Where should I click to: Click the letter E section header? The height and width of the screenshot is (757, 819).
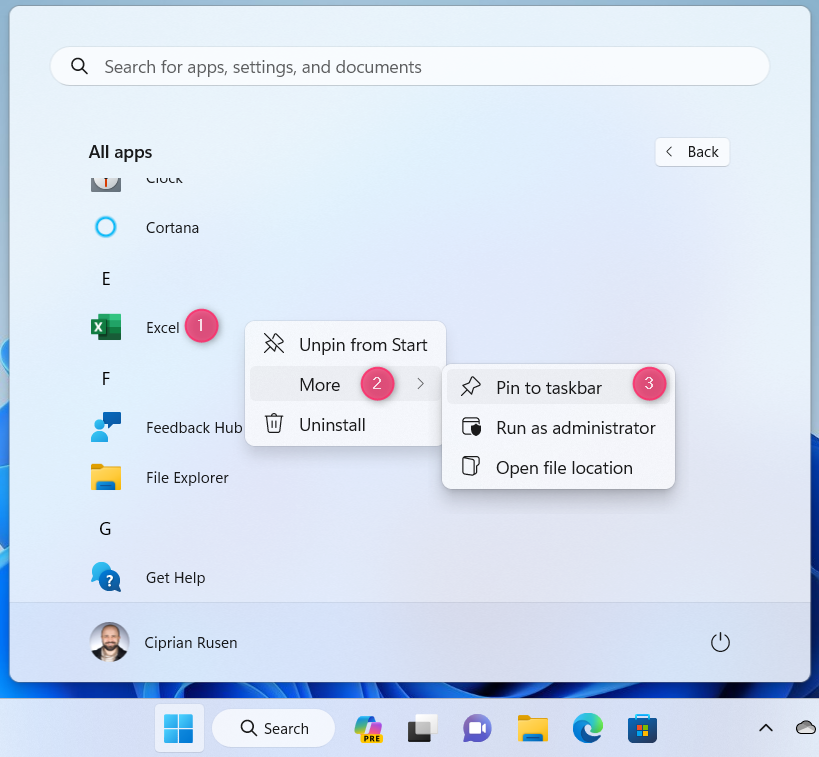106,278
